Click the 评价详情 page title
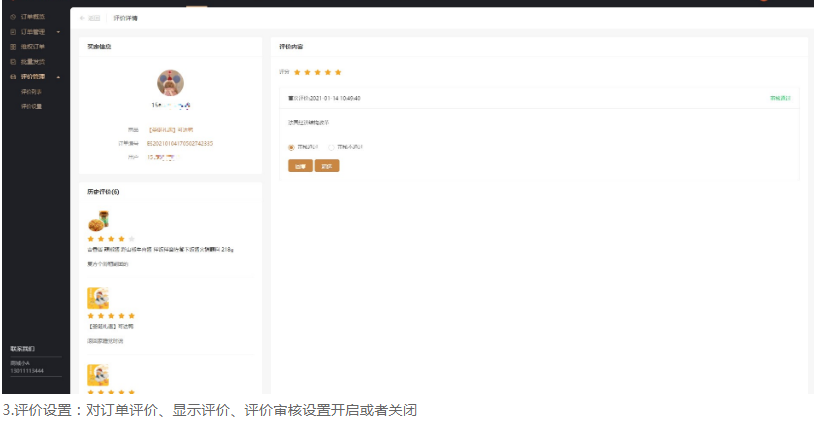 [126, 18]
